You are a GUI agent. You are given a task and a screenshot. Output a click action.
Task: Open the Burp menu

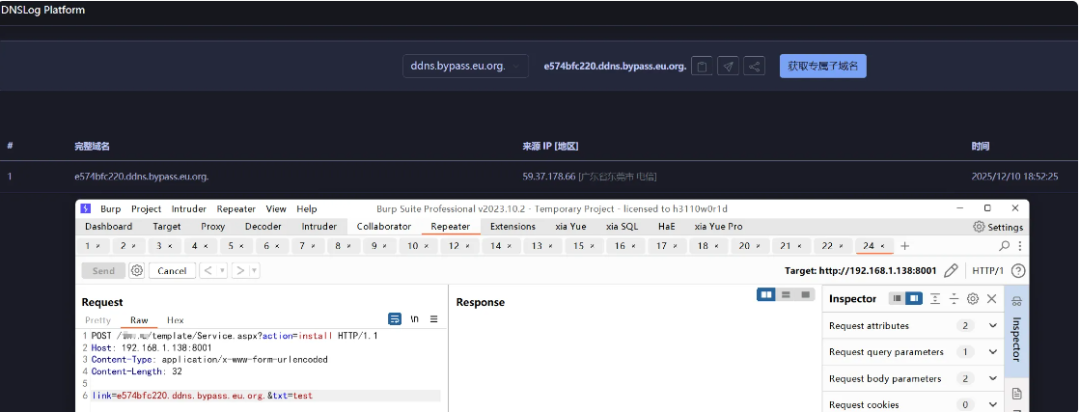110,209
